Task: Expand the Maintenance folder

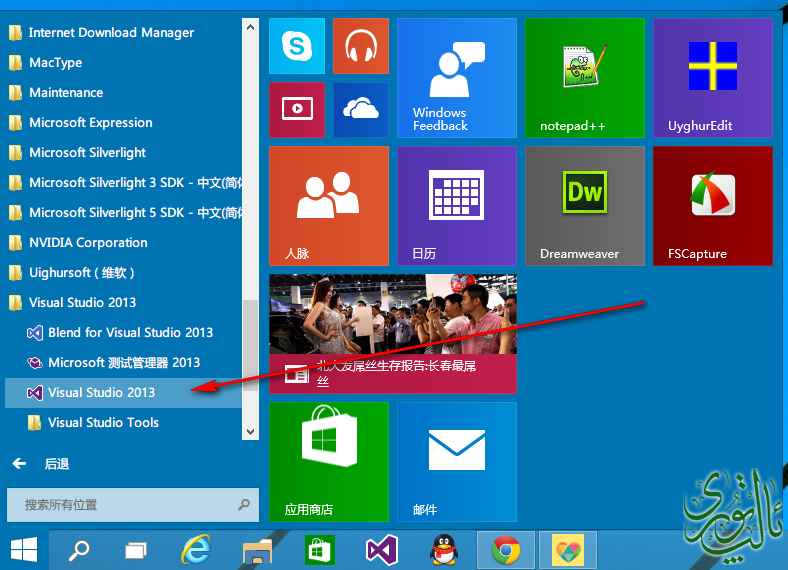Action: tap(123, 92)
